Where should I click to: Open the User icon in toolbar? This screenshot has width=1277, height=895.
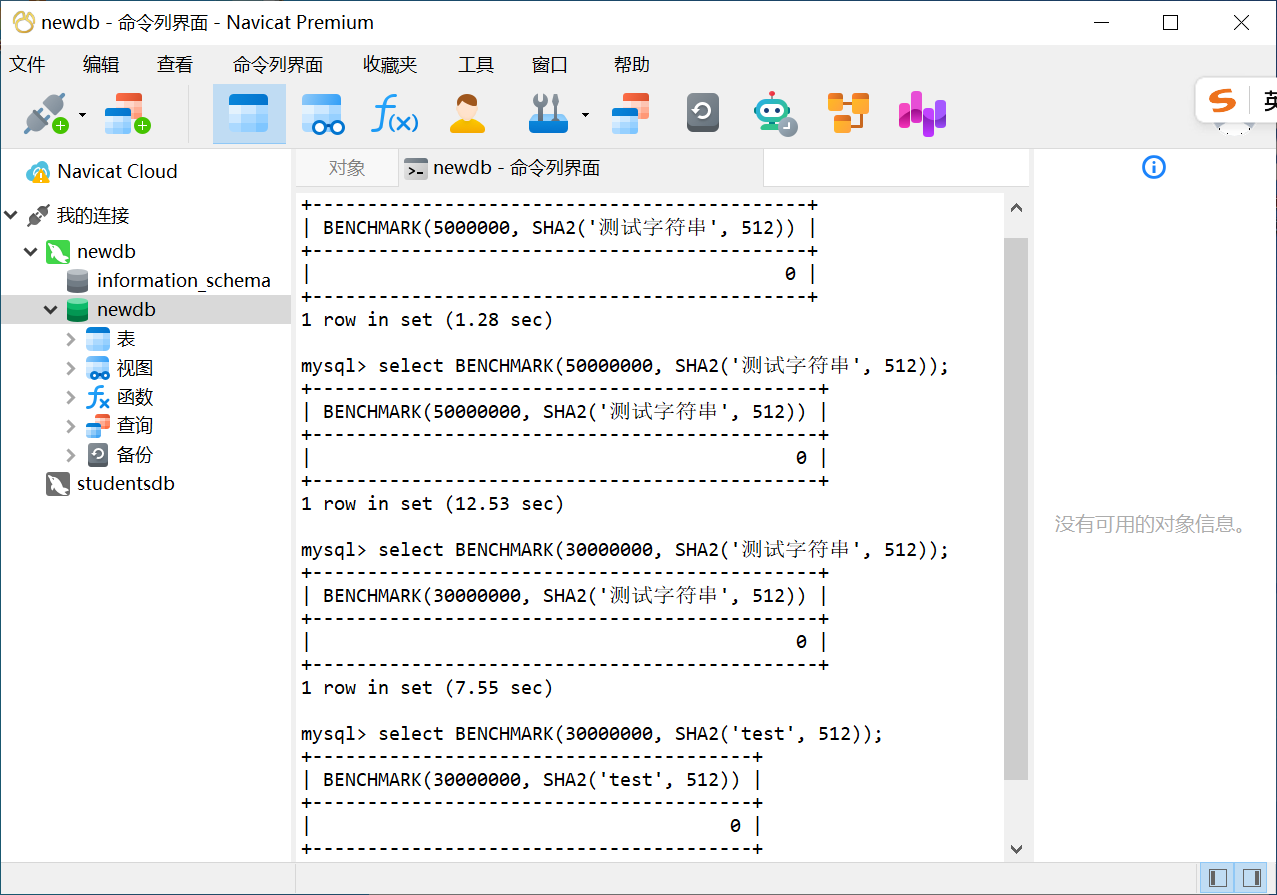click(x=466, y=114)
